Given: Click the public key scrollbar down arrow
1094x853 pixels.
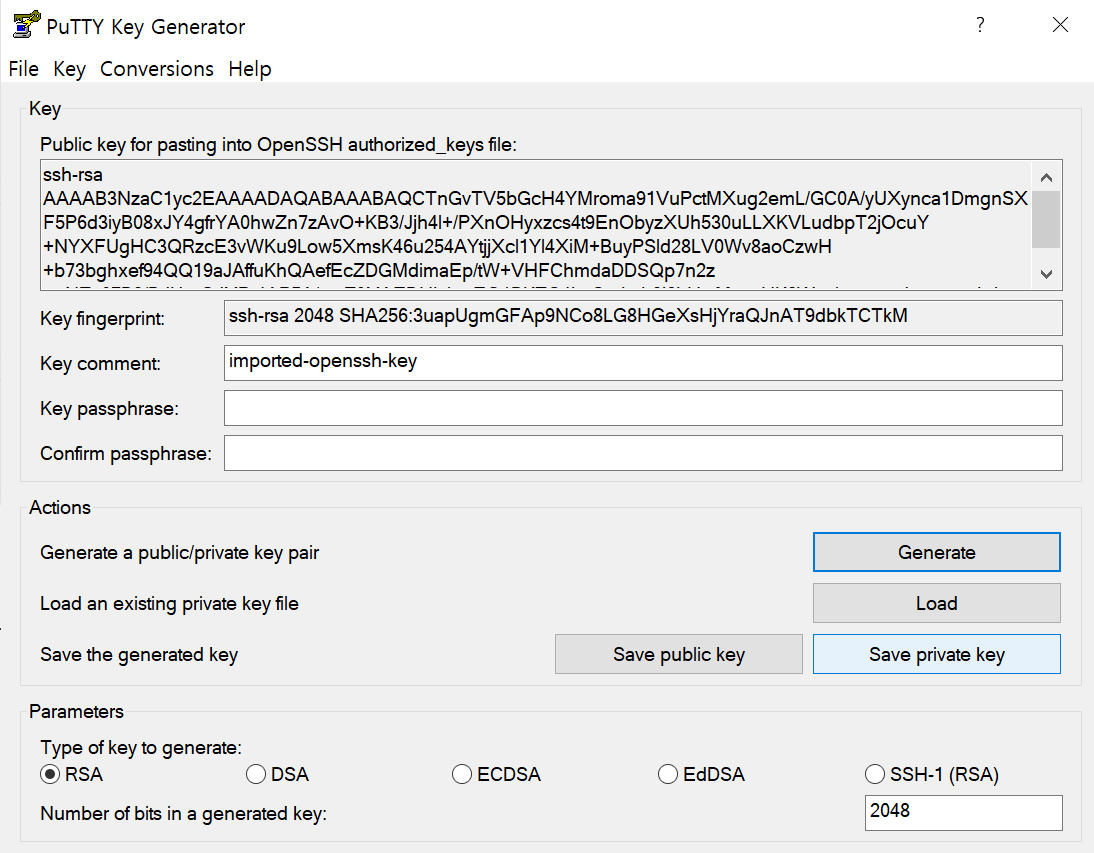Looking at the screenshot, I should point(1046,274).
